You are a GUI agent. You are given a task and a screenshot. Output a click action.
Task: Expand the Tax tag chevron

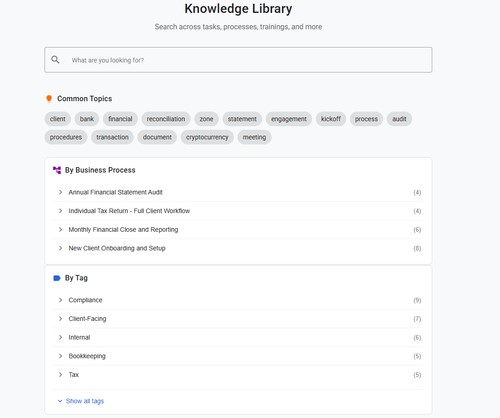[60, 375]
